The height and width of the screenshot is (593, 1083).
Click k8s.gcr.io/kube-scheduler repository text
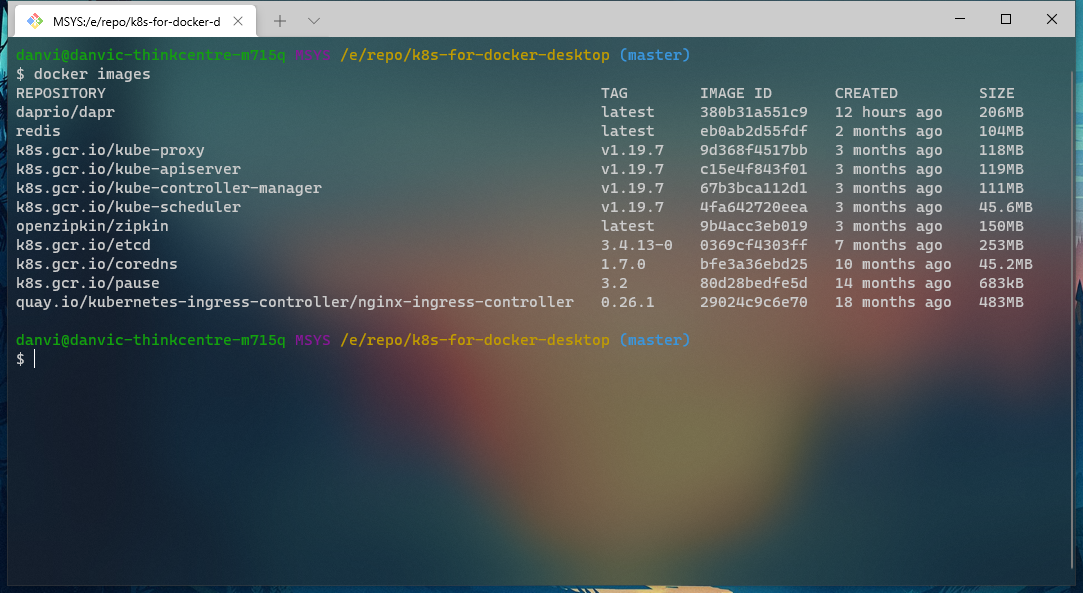pyautogui.click(x=128, y=207)
